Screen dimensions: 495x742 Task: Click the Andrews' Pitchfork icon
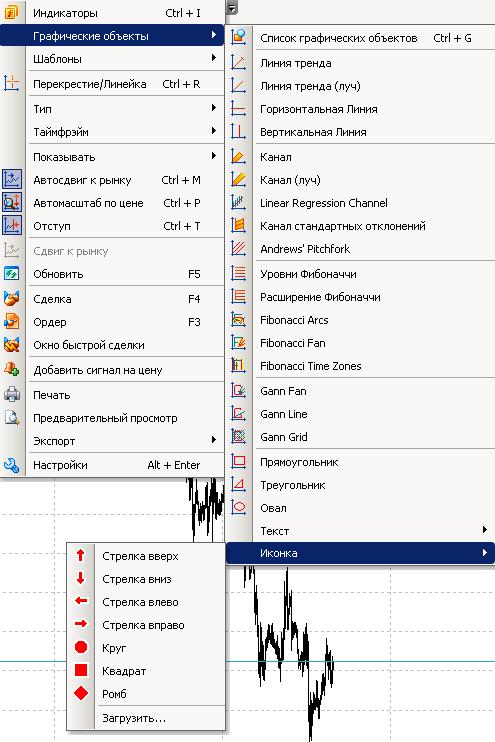[x=239, y=248]
